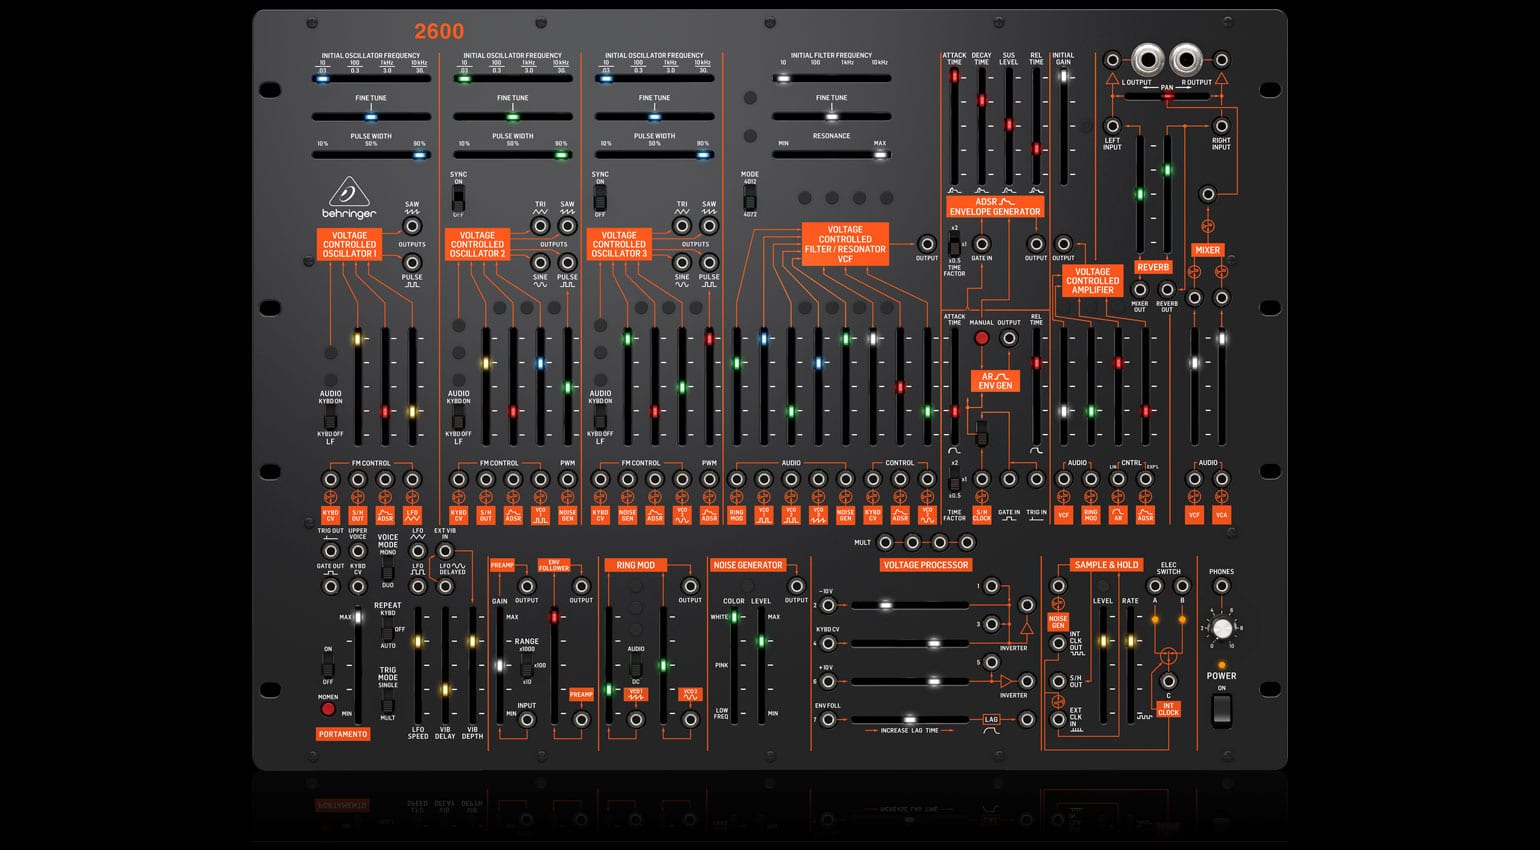Click the Sample & Hold S/H OUT jack
Viewport: 1540px width, 850px height.
1058,681
